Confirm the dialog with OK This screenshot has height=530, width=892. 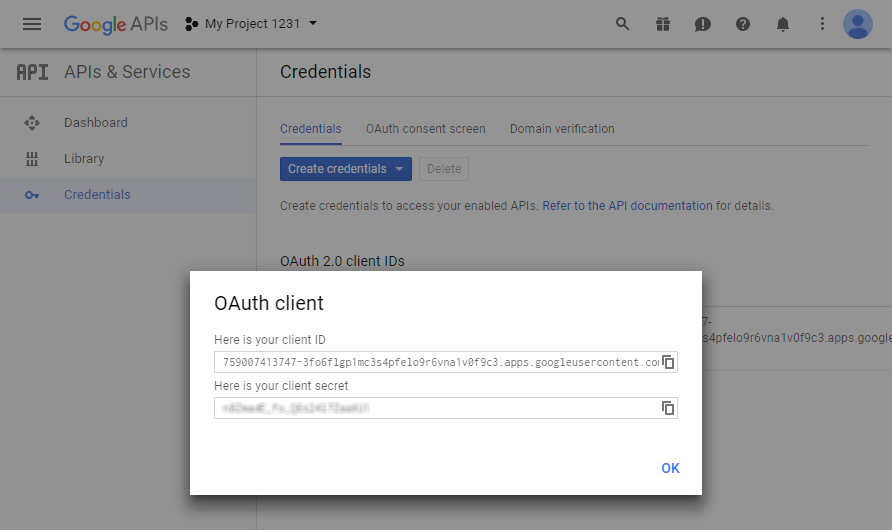(670, 468)
